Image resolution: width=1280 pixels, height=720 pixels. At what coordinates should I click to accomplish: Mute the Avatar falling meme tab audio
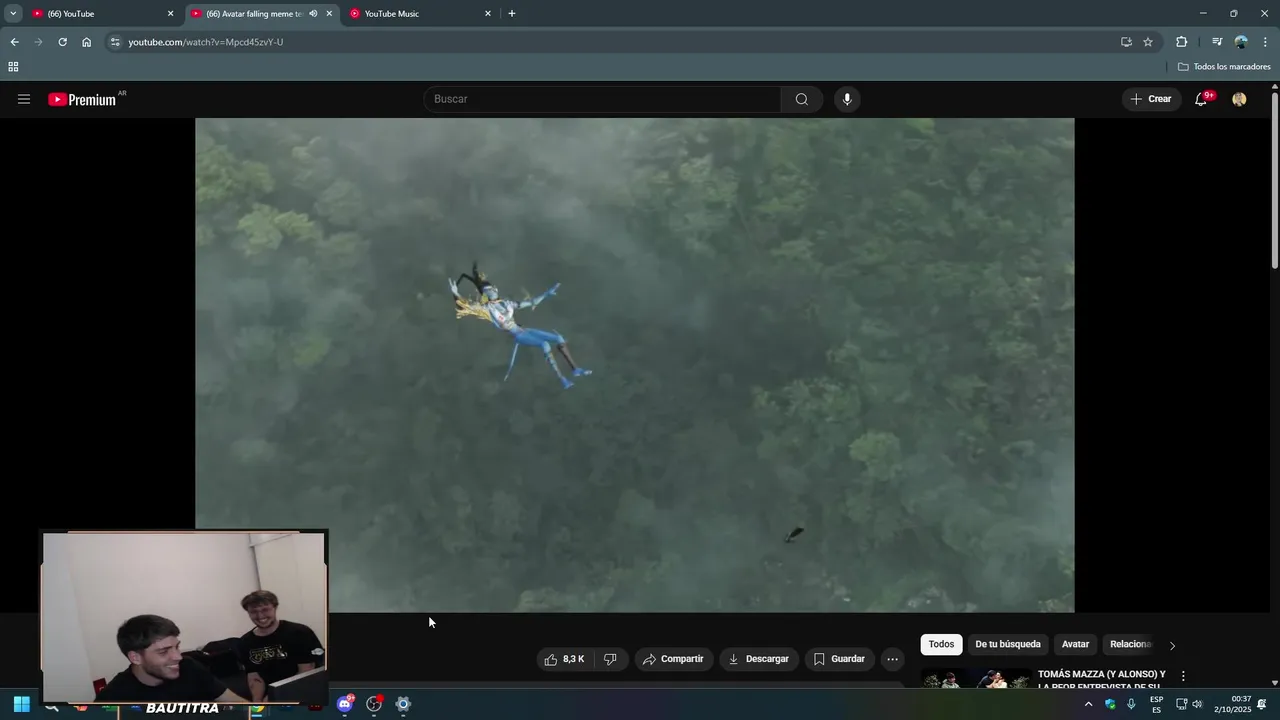(313, 14)
